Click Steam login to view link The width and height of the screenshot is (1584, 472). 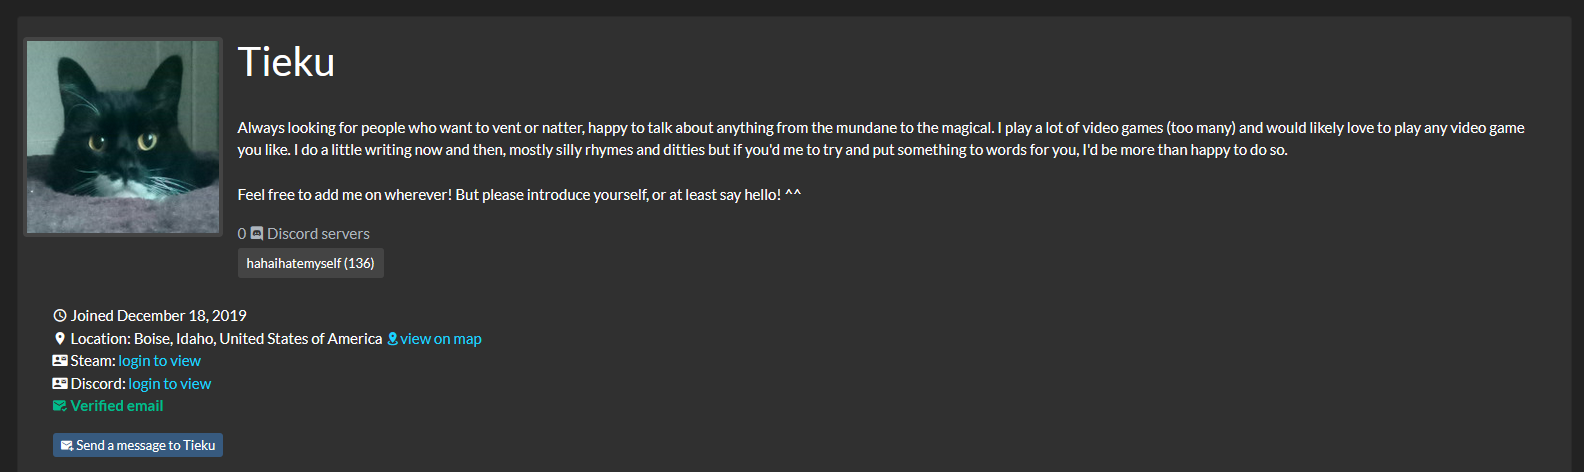tap(160, 360)
